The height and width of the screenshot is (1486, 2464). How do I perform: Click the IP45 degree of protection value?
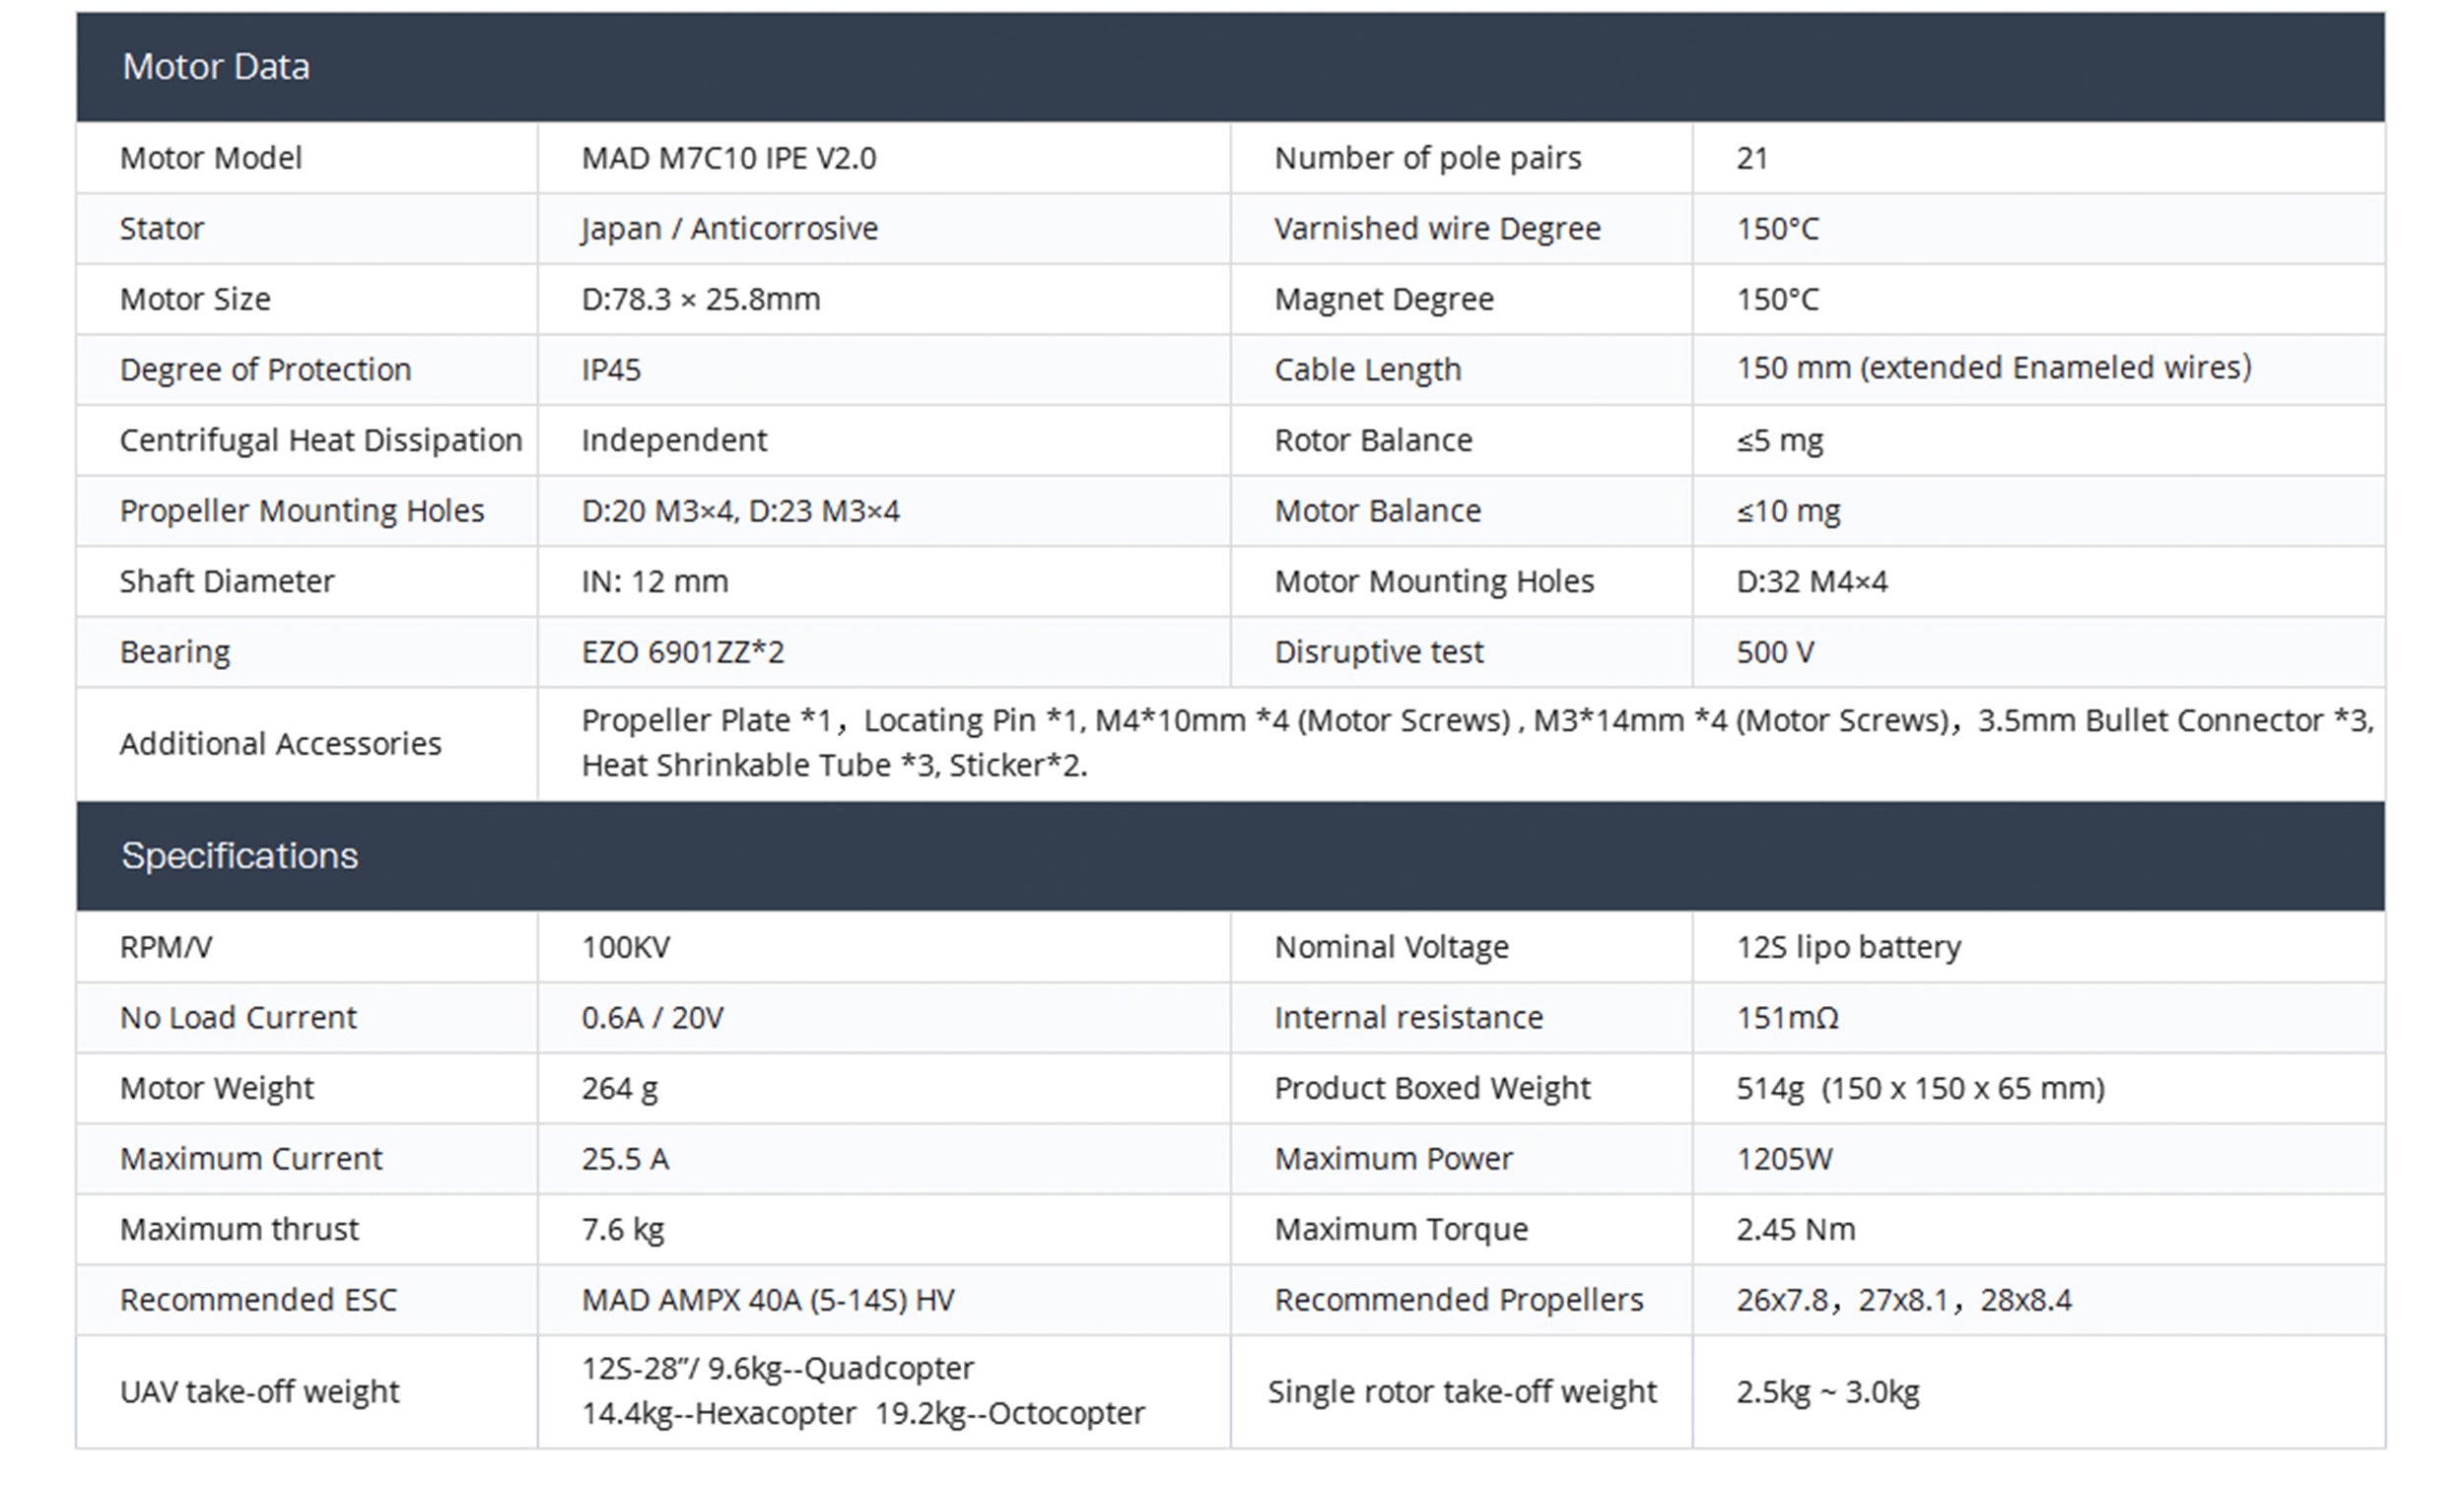[x=611, y=370]
